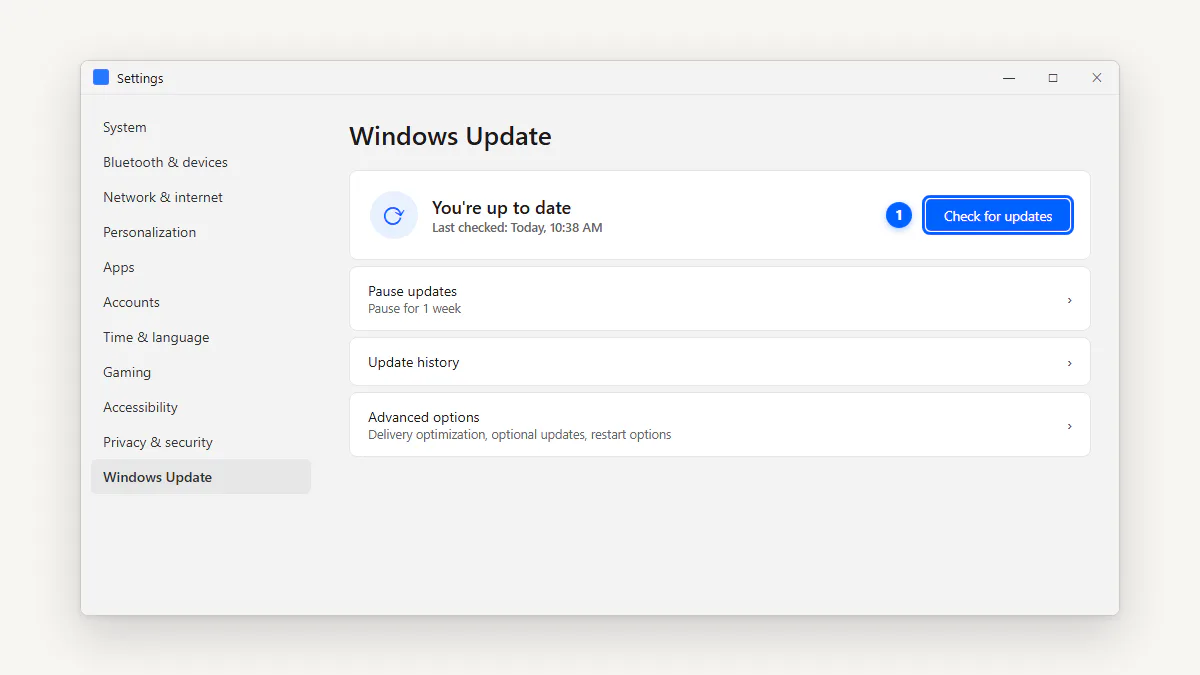This screenshot has height=675, width=1200.
Task: Go to Privacy & security
Action: (x=201, y=442)
